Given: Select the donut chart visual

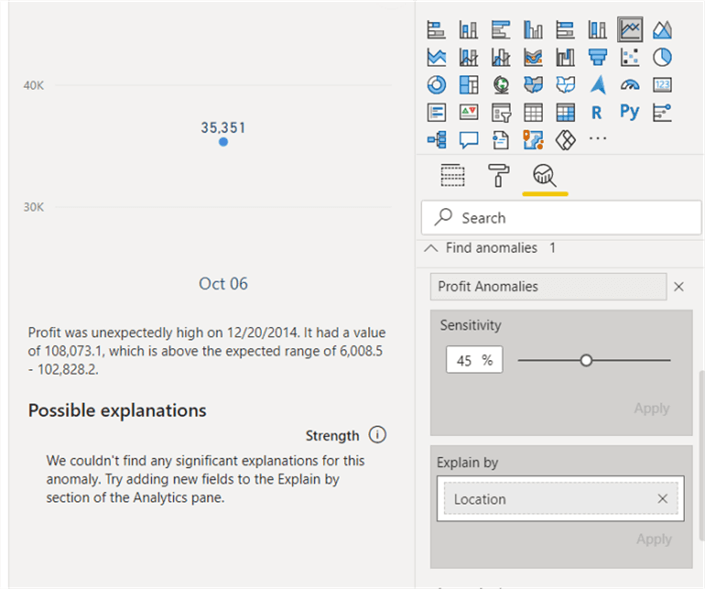Looking at the screenshot, I should pos(436,85).
